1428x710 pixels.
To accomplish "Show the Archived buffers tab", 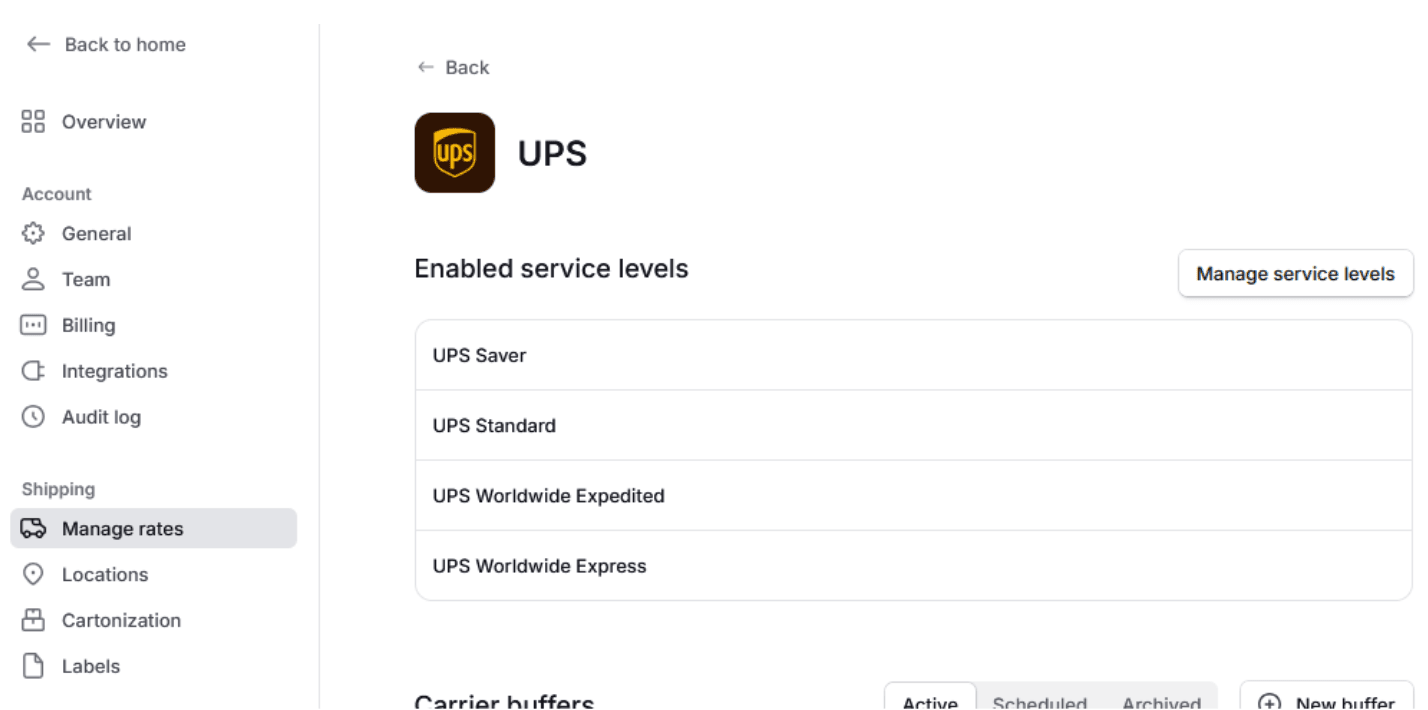I will [1161, 701].
